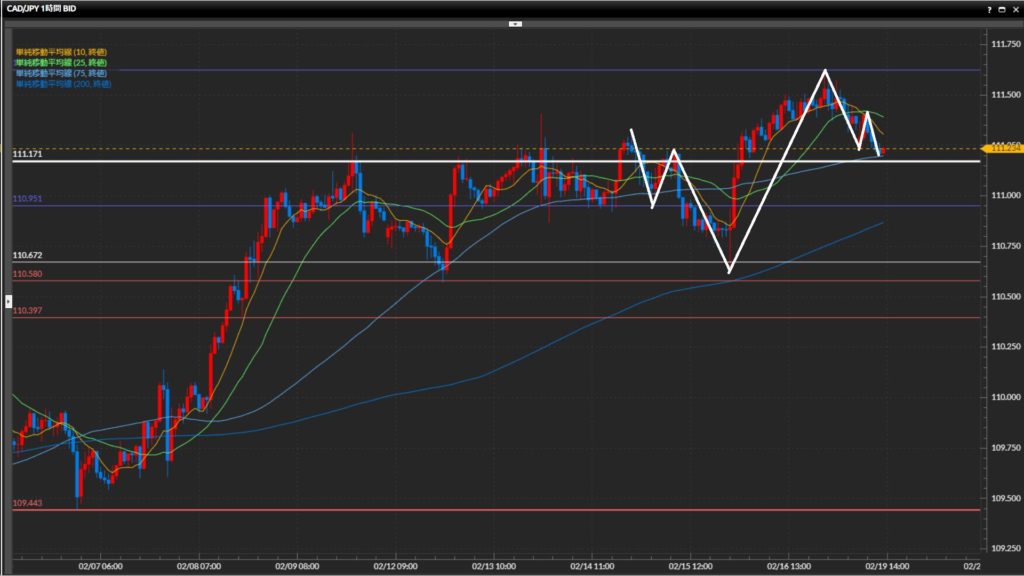The width and height of the screenshot is (1024, 576).
Task: Click the help question mark icon
Action: (x=989, y=8)
